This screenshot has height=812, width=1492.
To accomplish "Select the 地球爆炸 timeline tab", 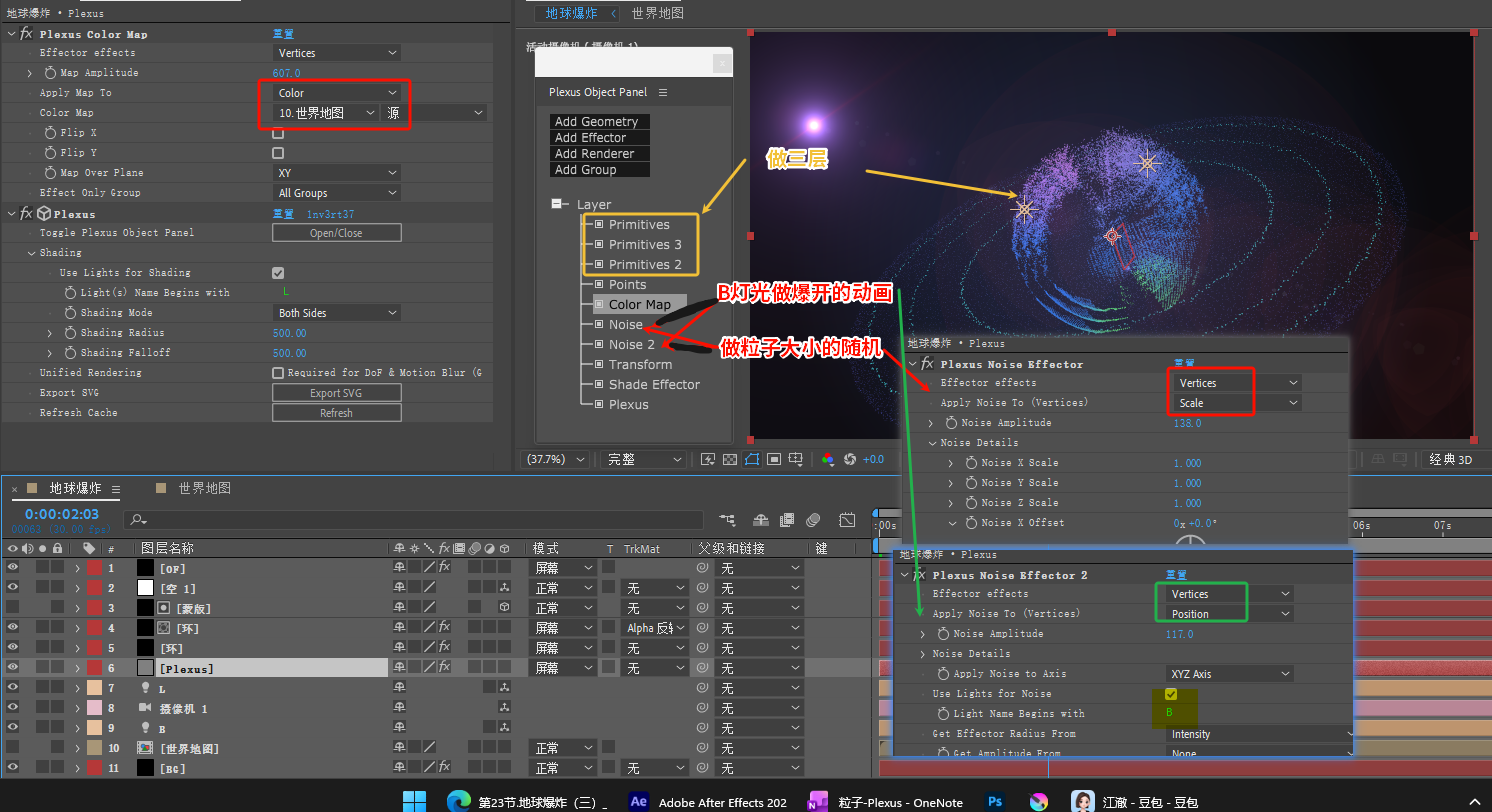I will tap(75, 488).
